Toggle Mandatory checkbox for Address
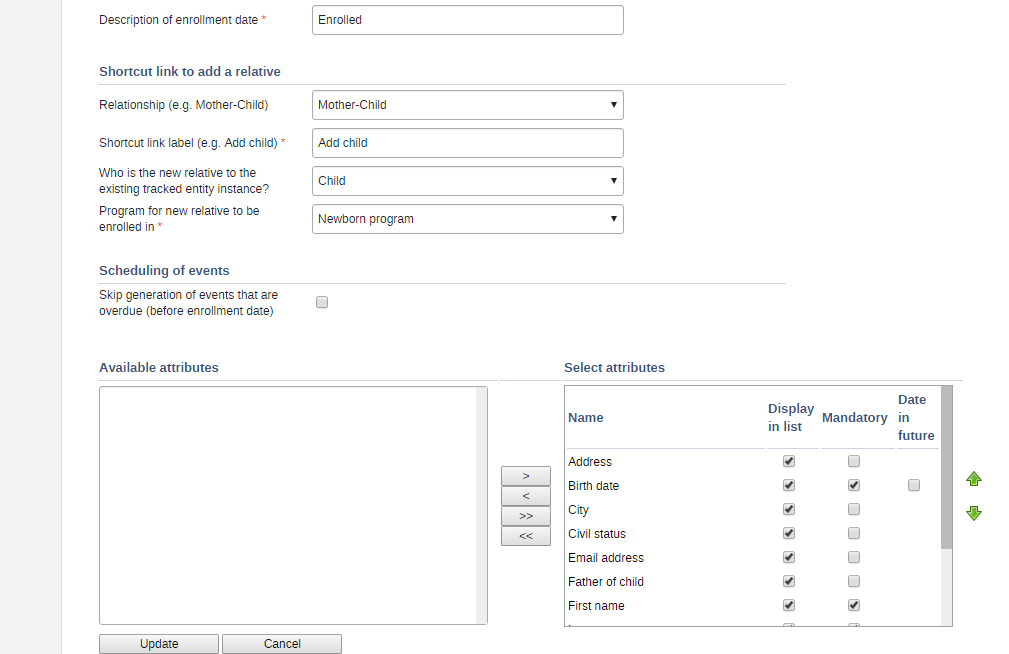Screen dimensions: 1009x654 (853, 462)
